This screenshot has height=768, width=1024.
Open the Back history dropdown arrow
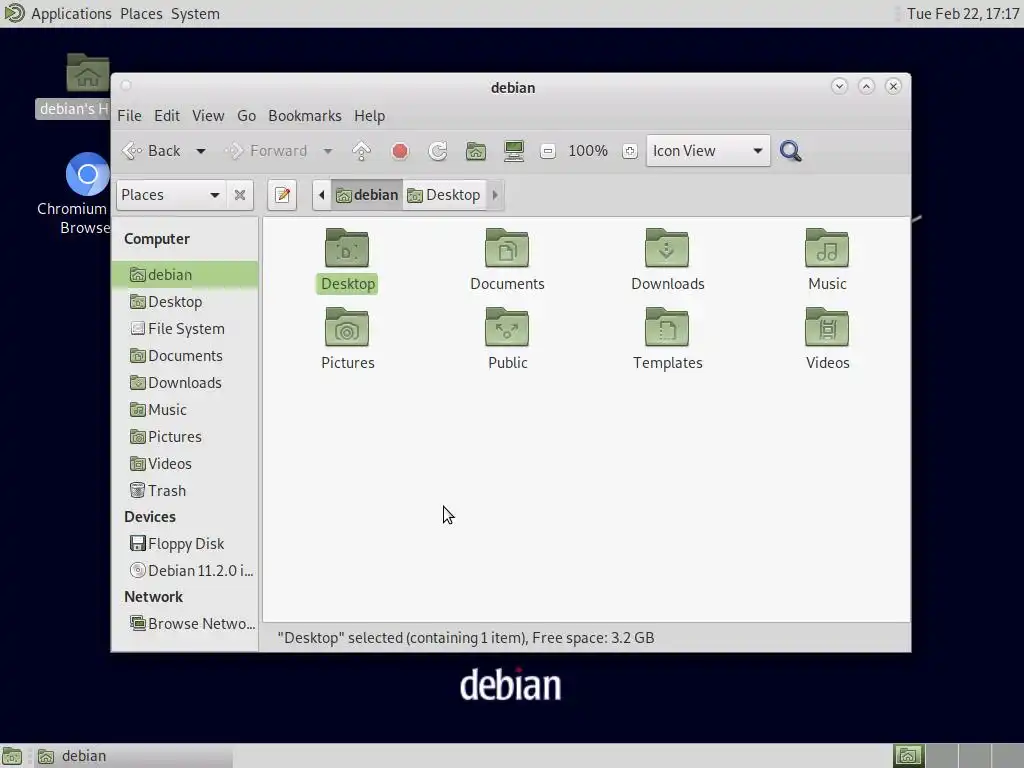coord(200,151)
